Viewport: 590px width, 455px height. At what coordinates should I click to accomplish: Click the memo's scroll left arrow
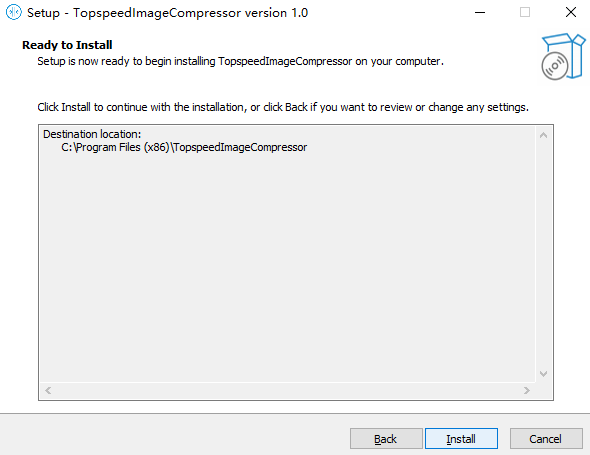coord(48,391)
